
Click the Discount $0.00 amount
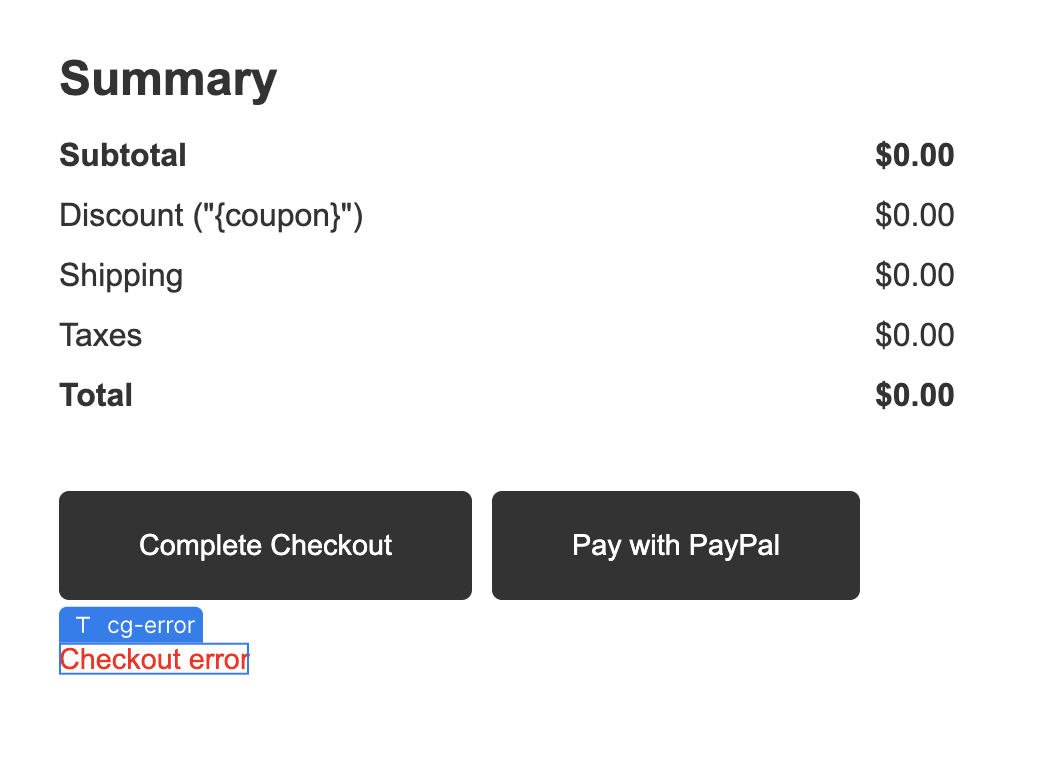[914, 215]
